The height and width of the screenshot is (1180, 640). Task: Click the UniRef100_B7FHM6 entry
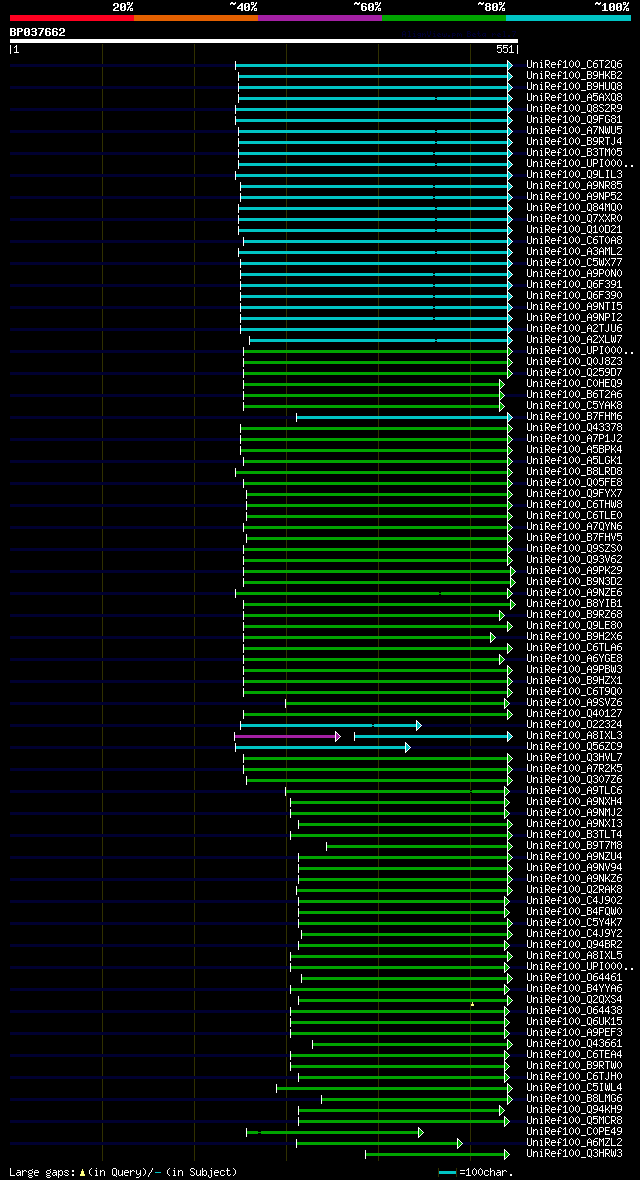point(574,416)
